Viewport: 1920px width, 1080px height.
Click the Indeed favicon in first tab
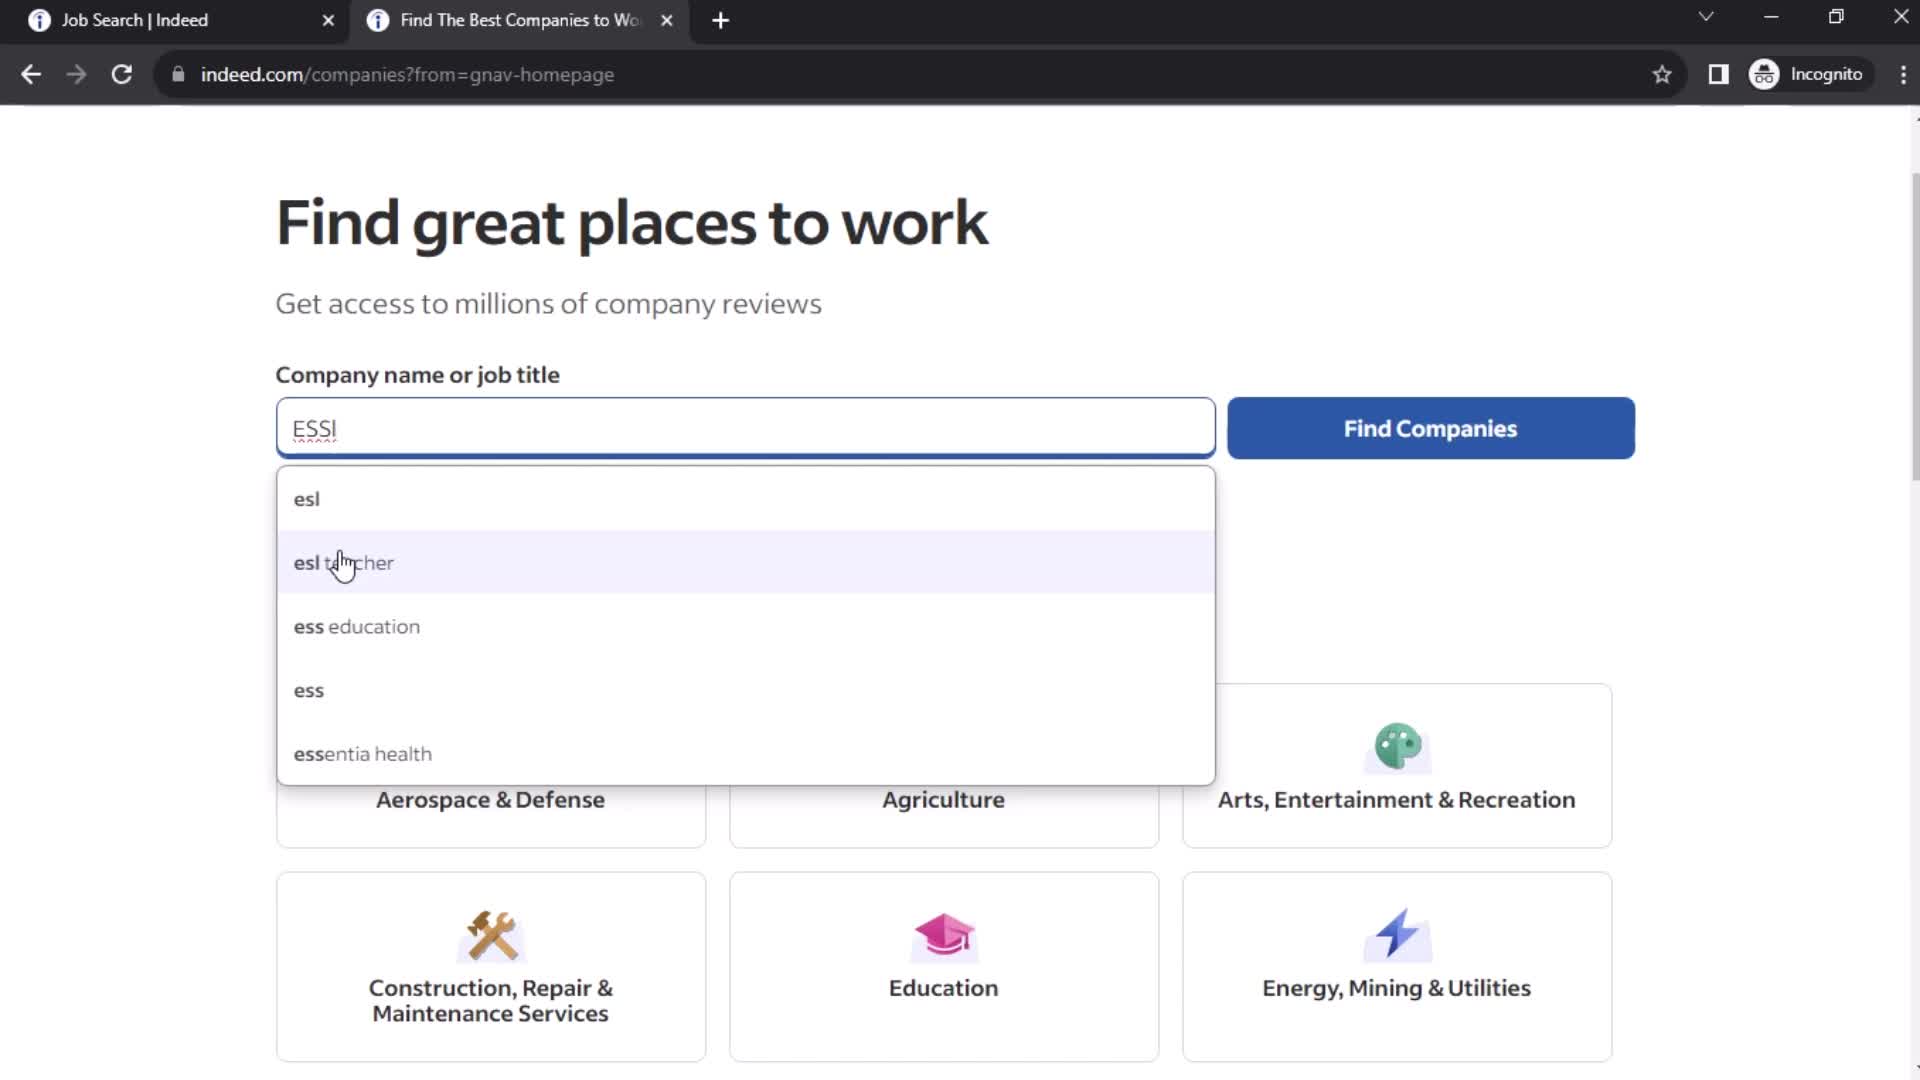pos(38,20)
